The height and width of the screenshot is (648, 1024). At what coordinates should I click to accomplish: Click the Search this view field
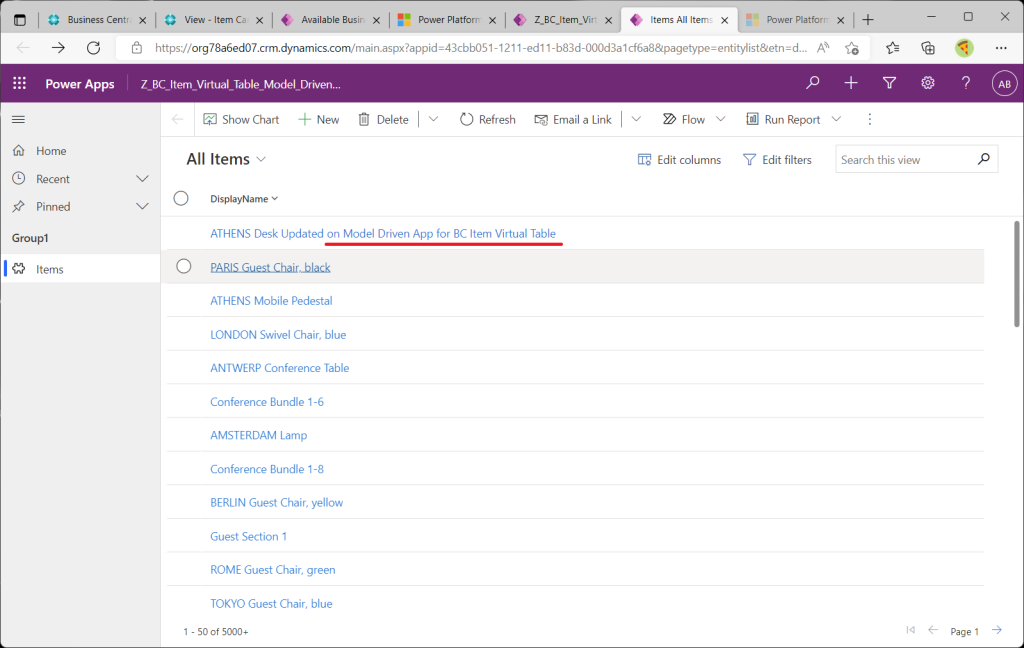pos(903,160)
